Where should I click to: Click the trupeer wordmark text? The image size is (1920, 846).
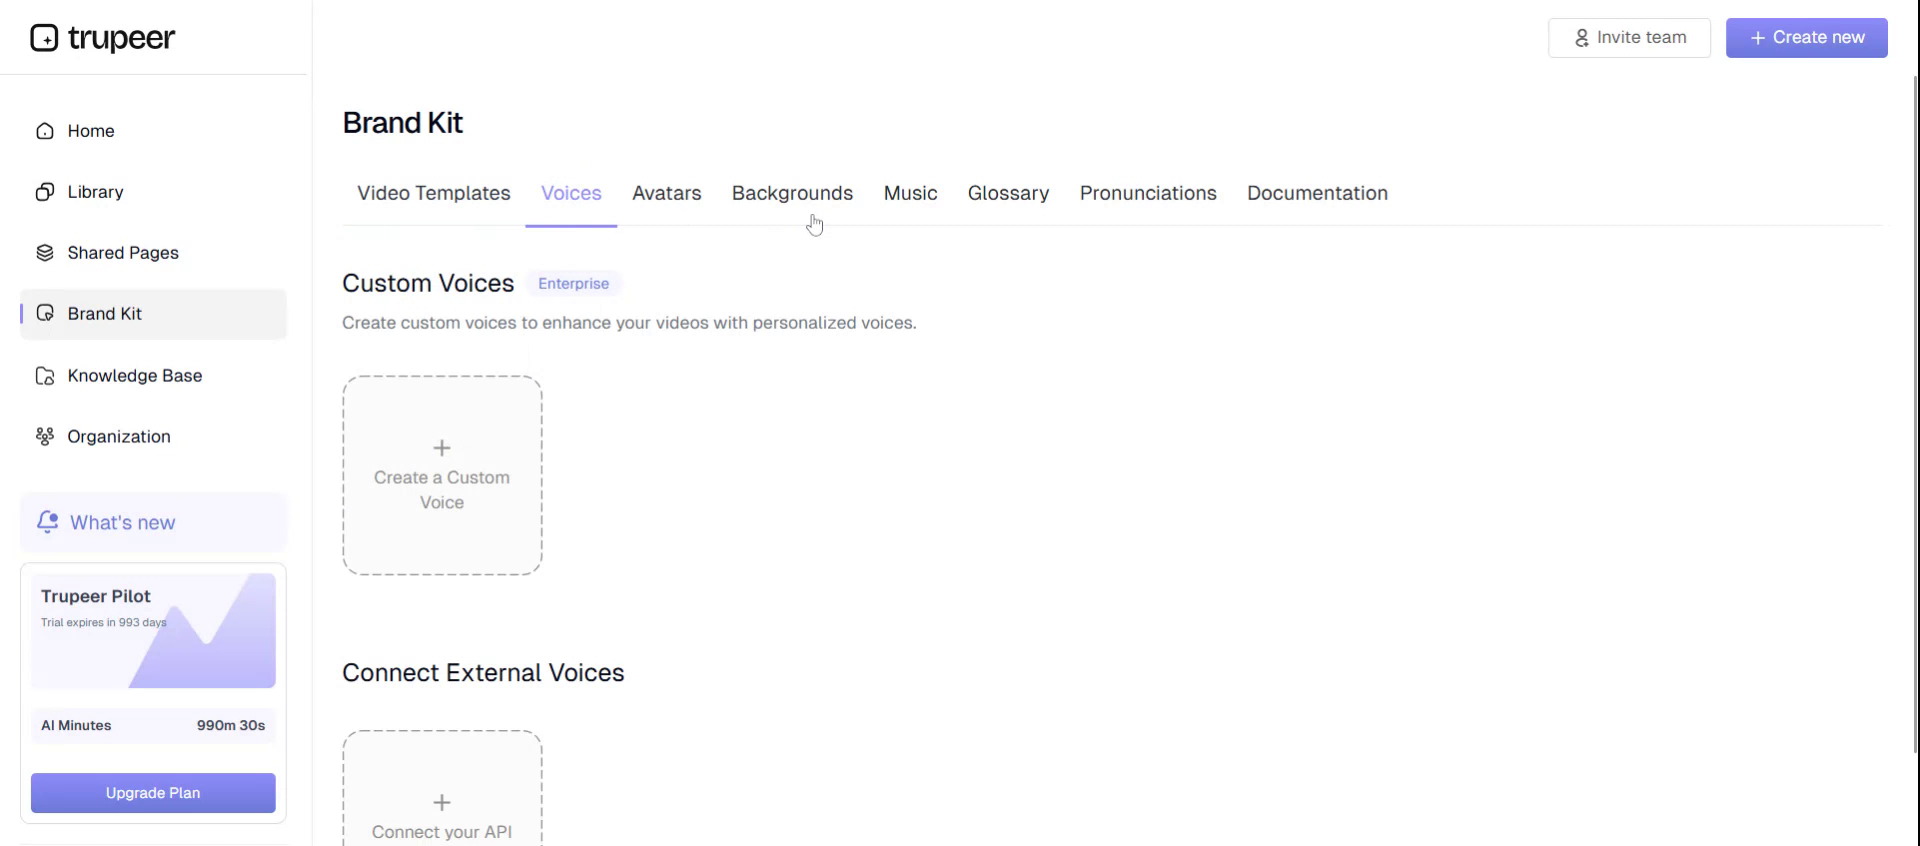[121, 39]
